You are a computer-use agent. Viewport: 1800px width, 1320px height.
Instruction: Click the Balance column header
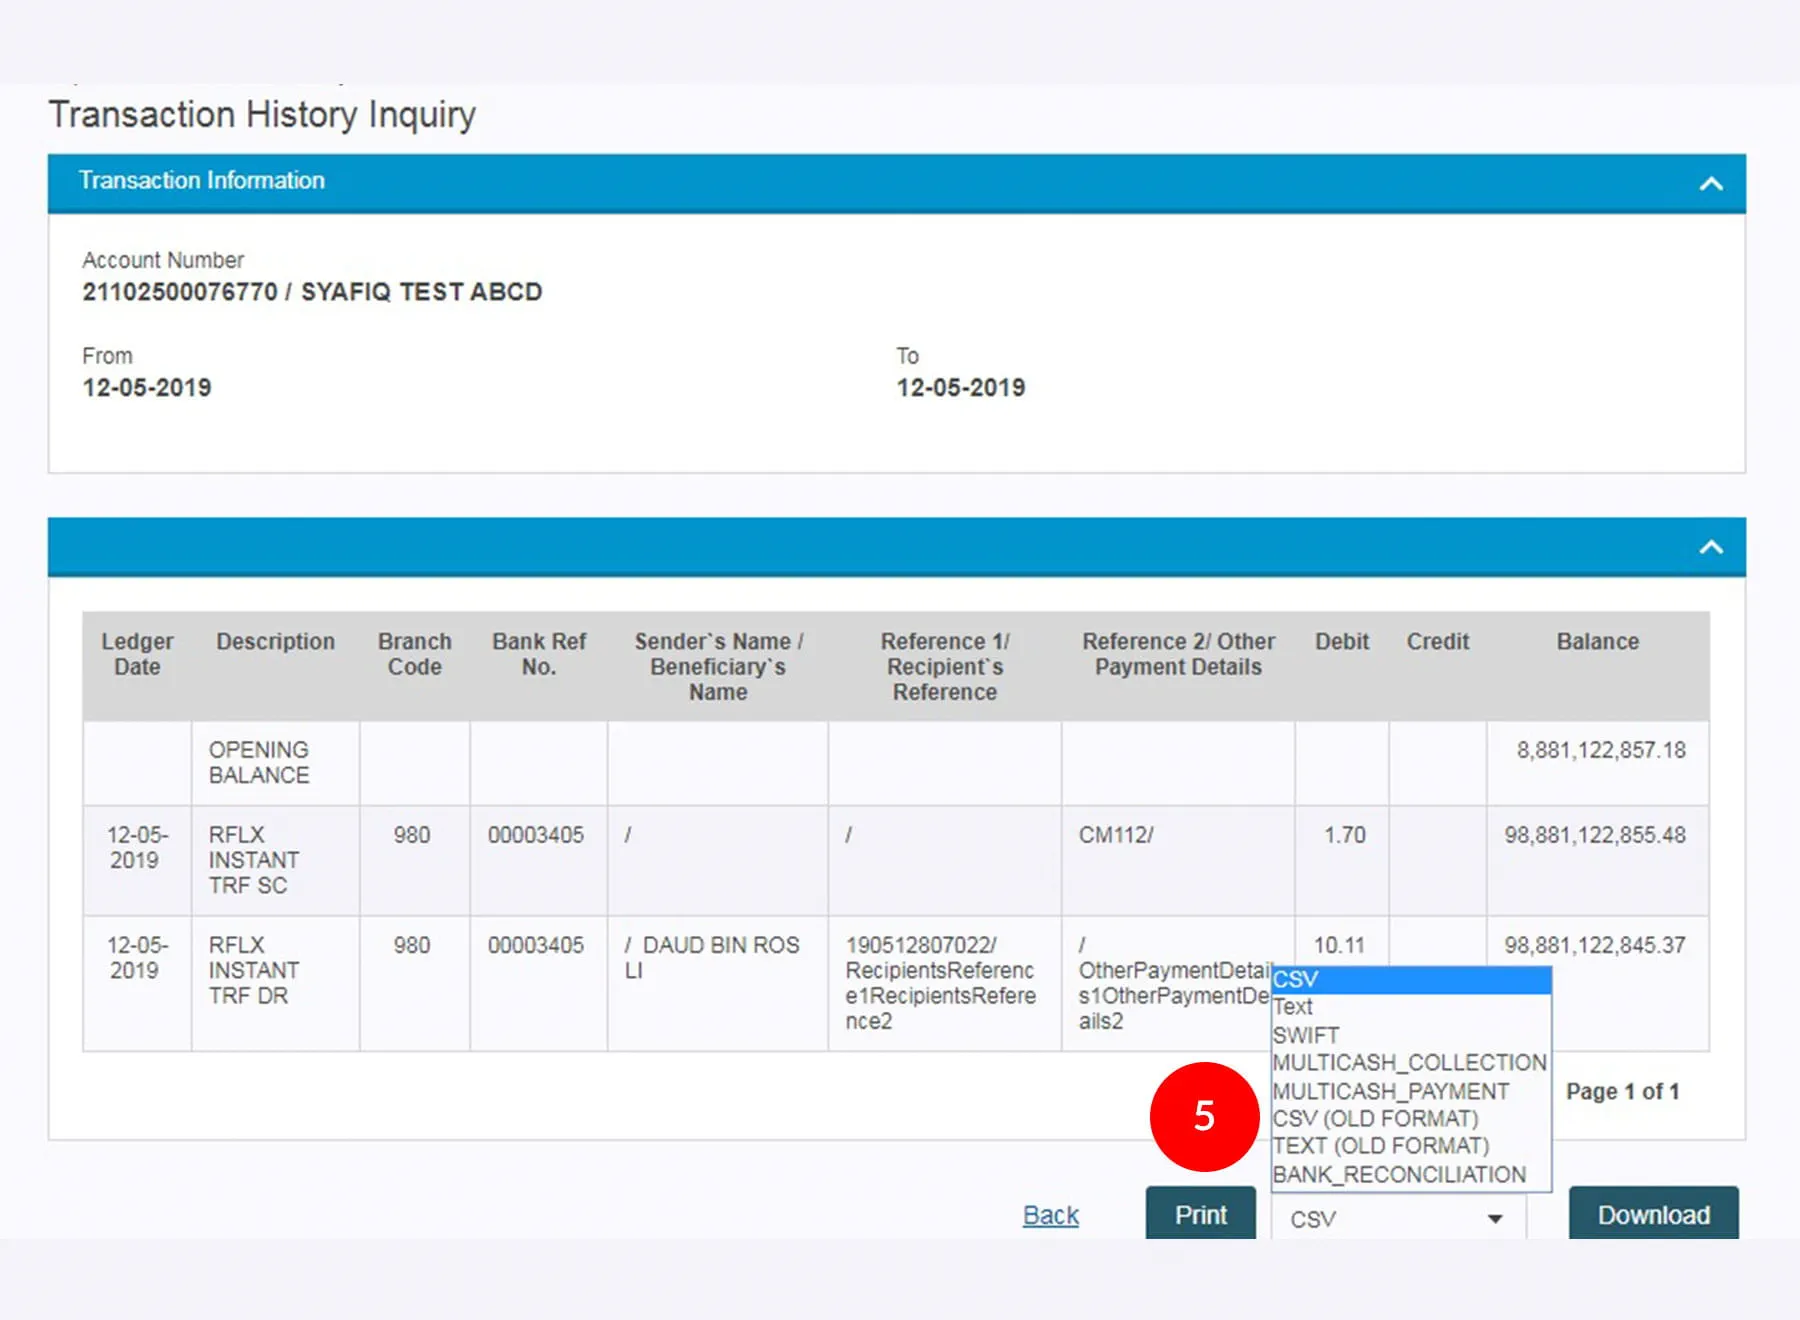click(x=1597, y=642)
